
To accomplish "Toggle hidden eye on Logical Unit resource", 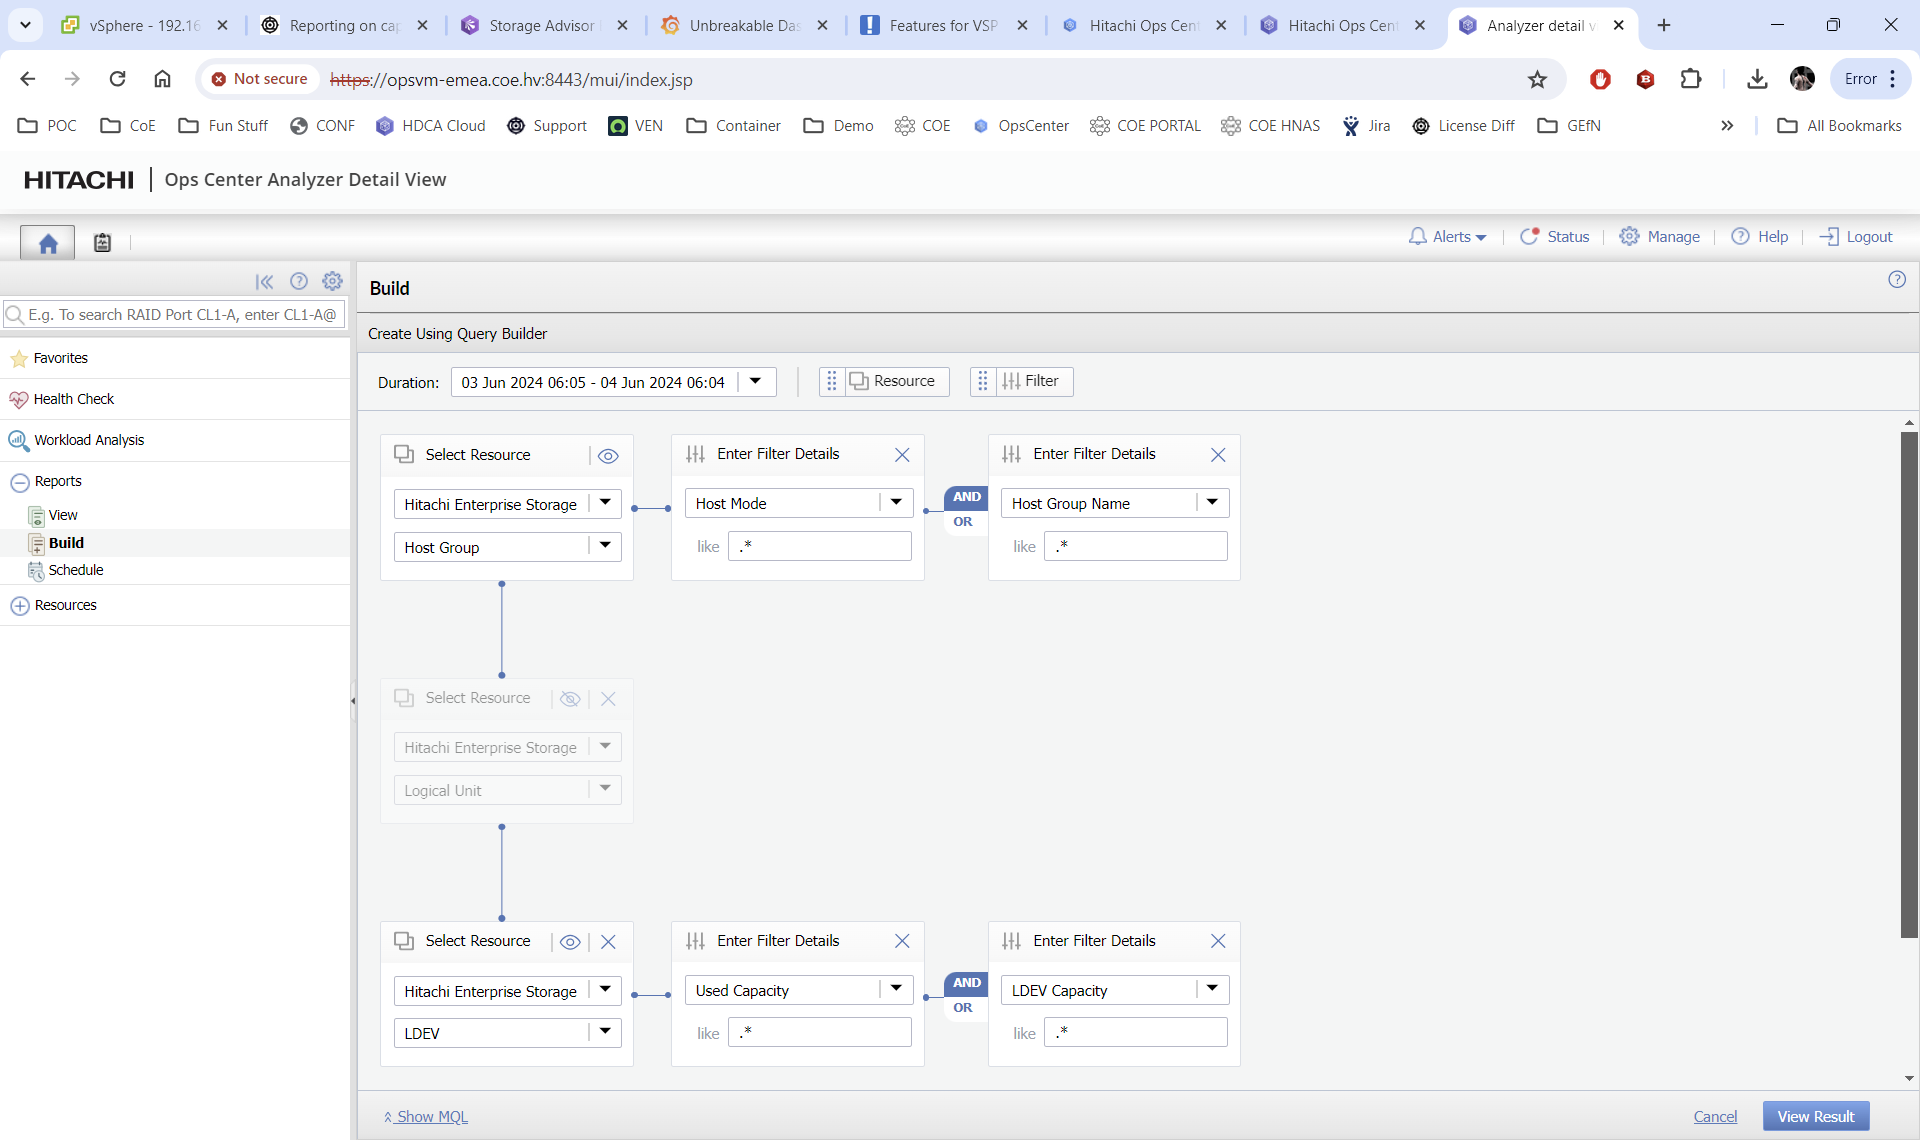I will click(x=570, y=699).
